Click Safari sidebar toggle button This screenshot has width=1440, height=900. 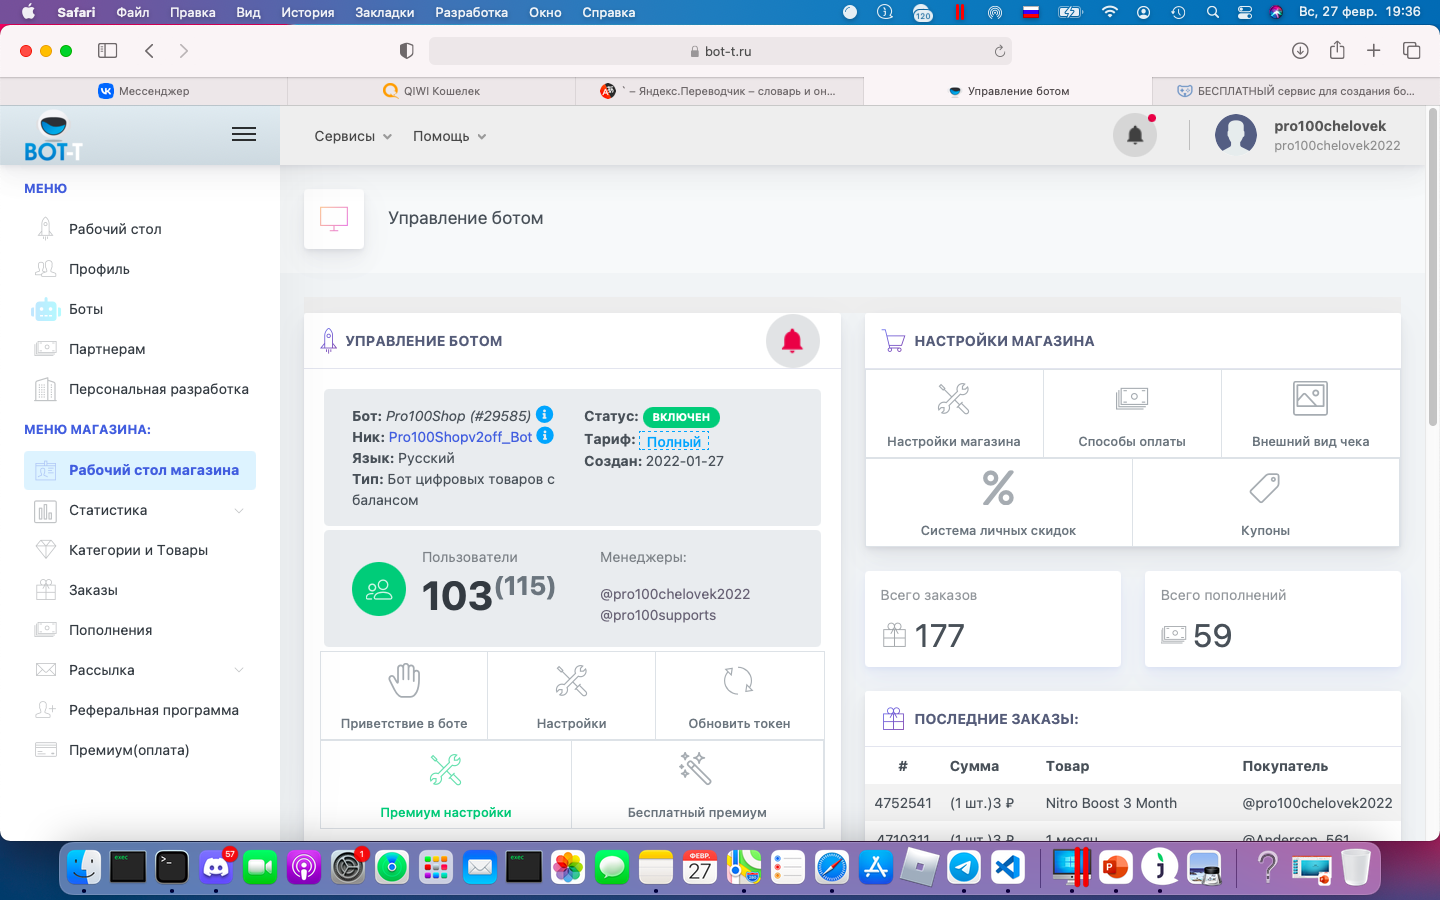tap(107, 51)
